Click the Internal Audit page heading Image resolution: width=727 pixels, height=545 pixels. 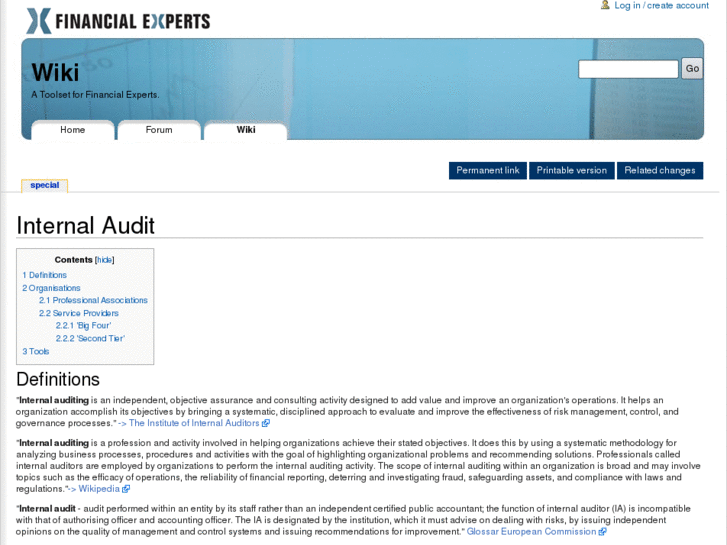(86, 225)
